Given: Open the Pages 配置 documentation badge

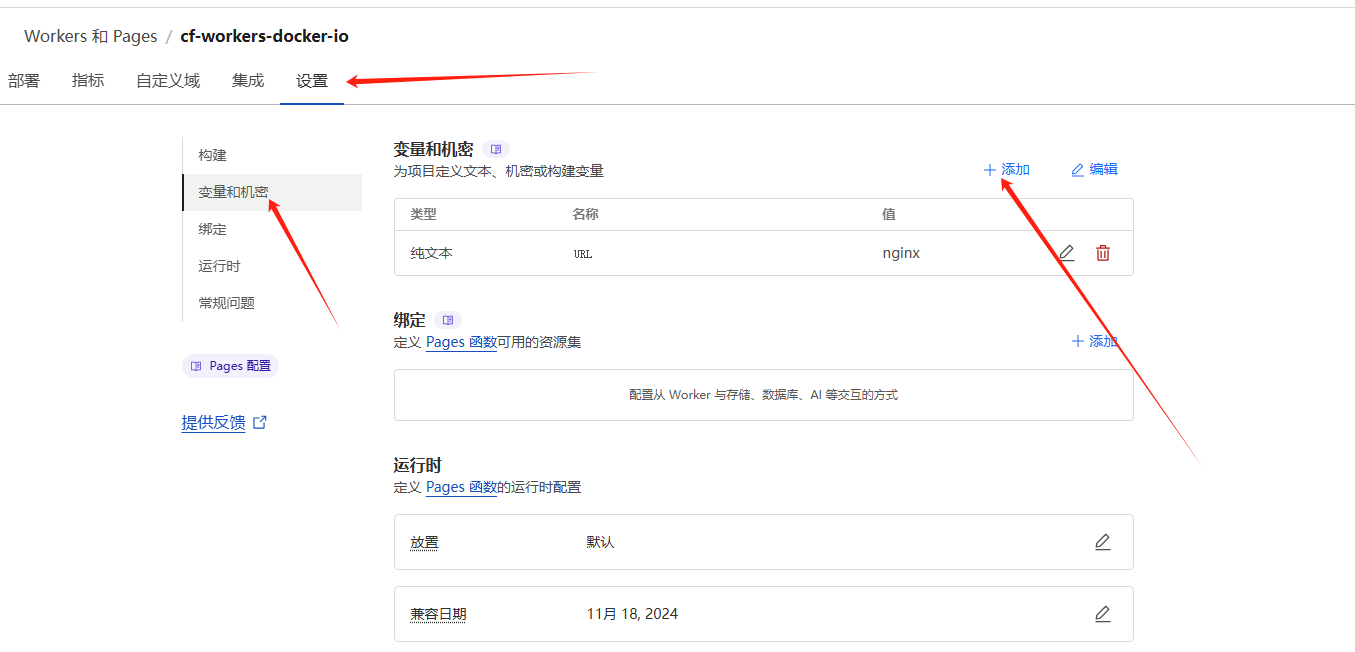Looking at the screenshot, I should (x=231, y=366).
